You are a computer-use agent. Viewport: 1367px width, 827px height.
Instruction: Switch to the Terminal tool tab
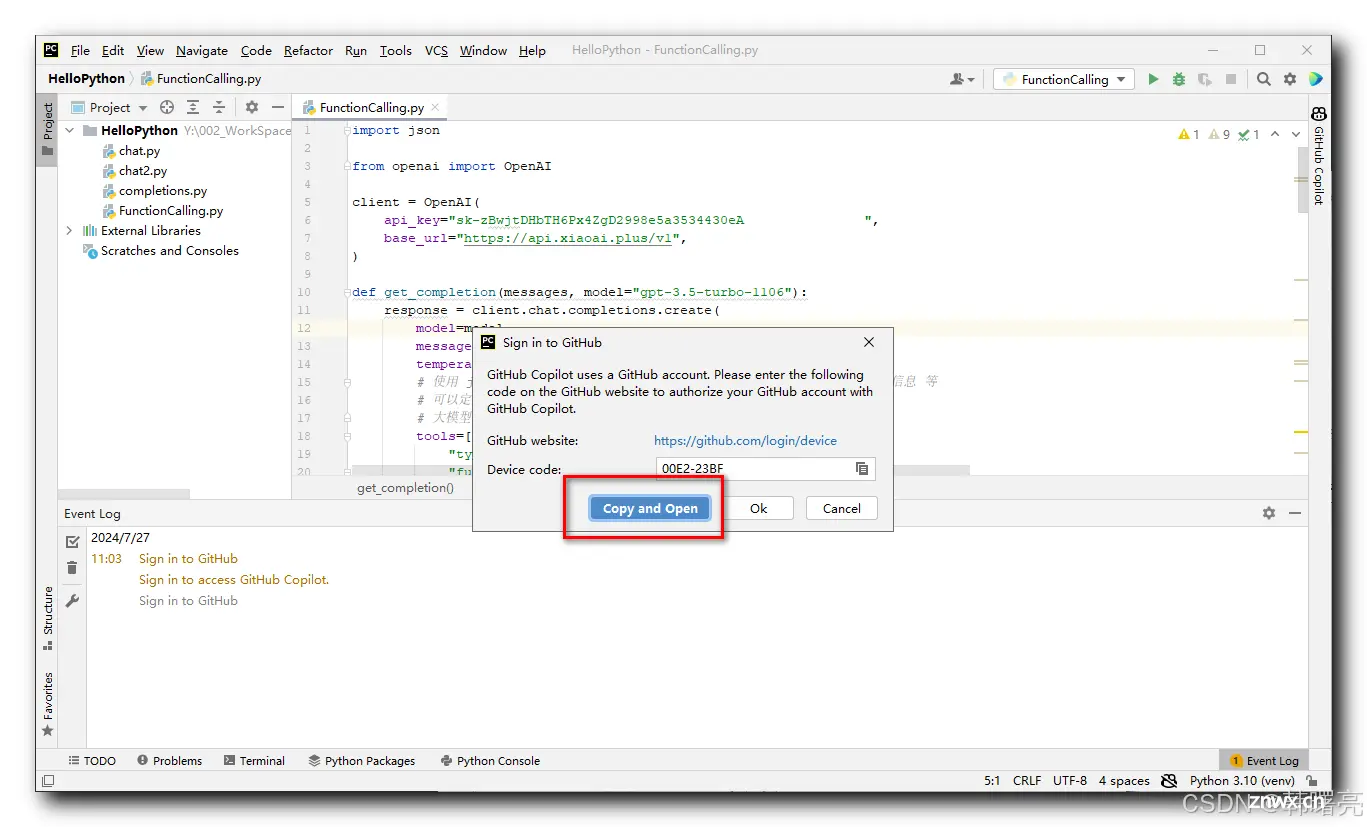(x=255, y=761)
